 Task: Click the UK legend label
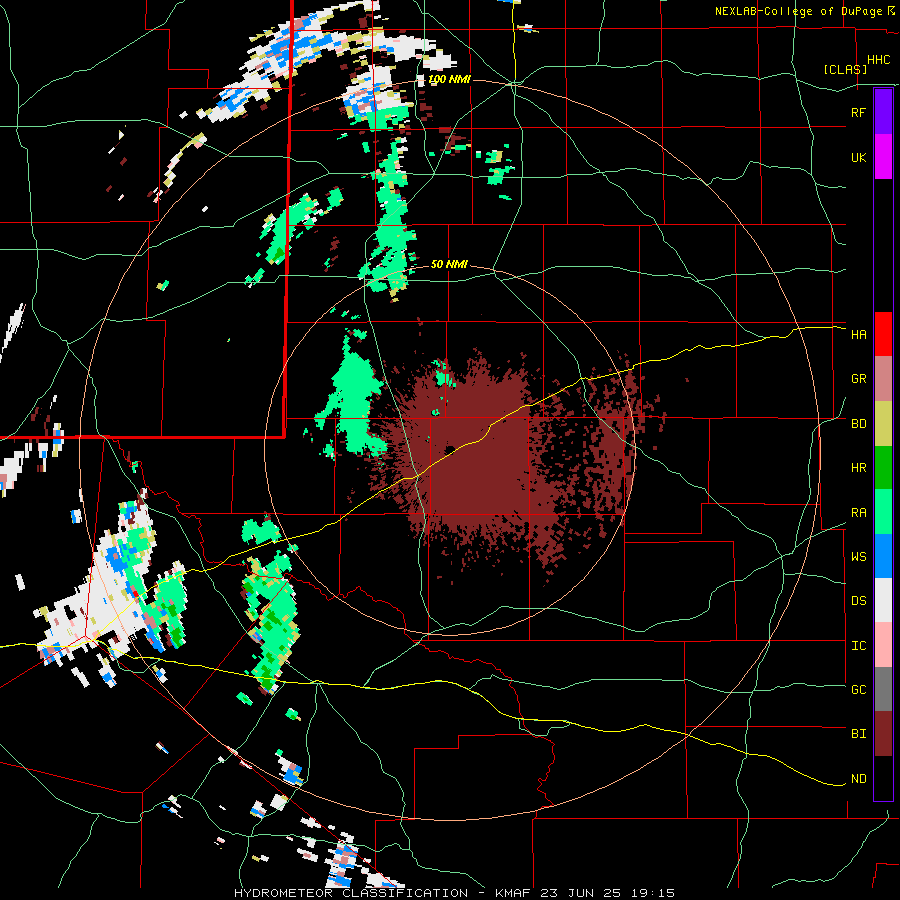(858, 157)
